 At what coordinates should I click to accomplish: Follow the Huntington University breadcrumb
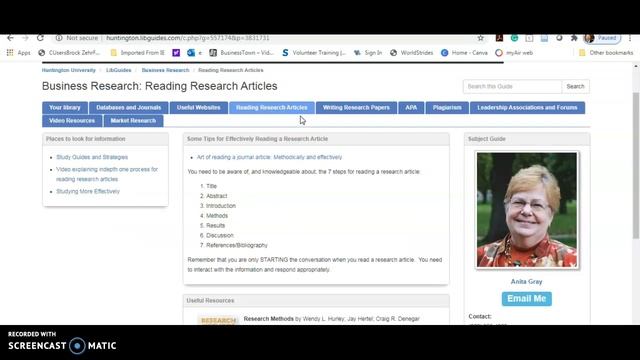point(69,70)
